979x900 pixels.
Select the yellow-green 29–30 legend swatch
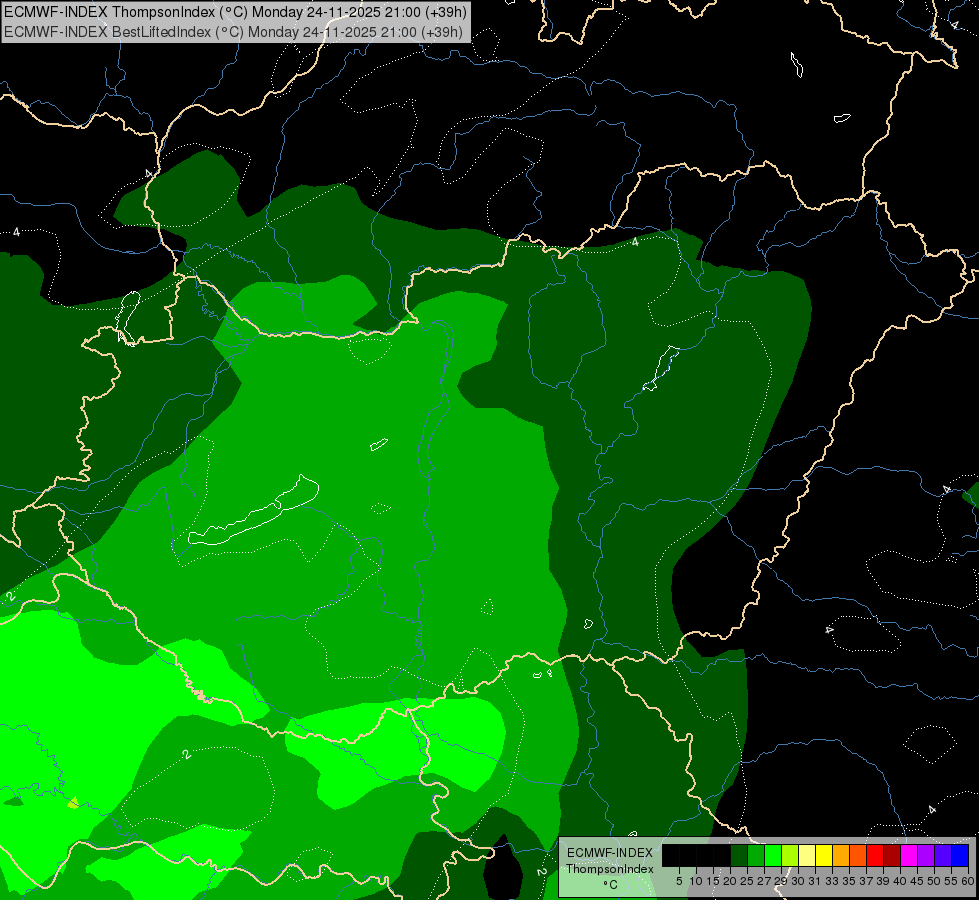click(x=790, y=855)
